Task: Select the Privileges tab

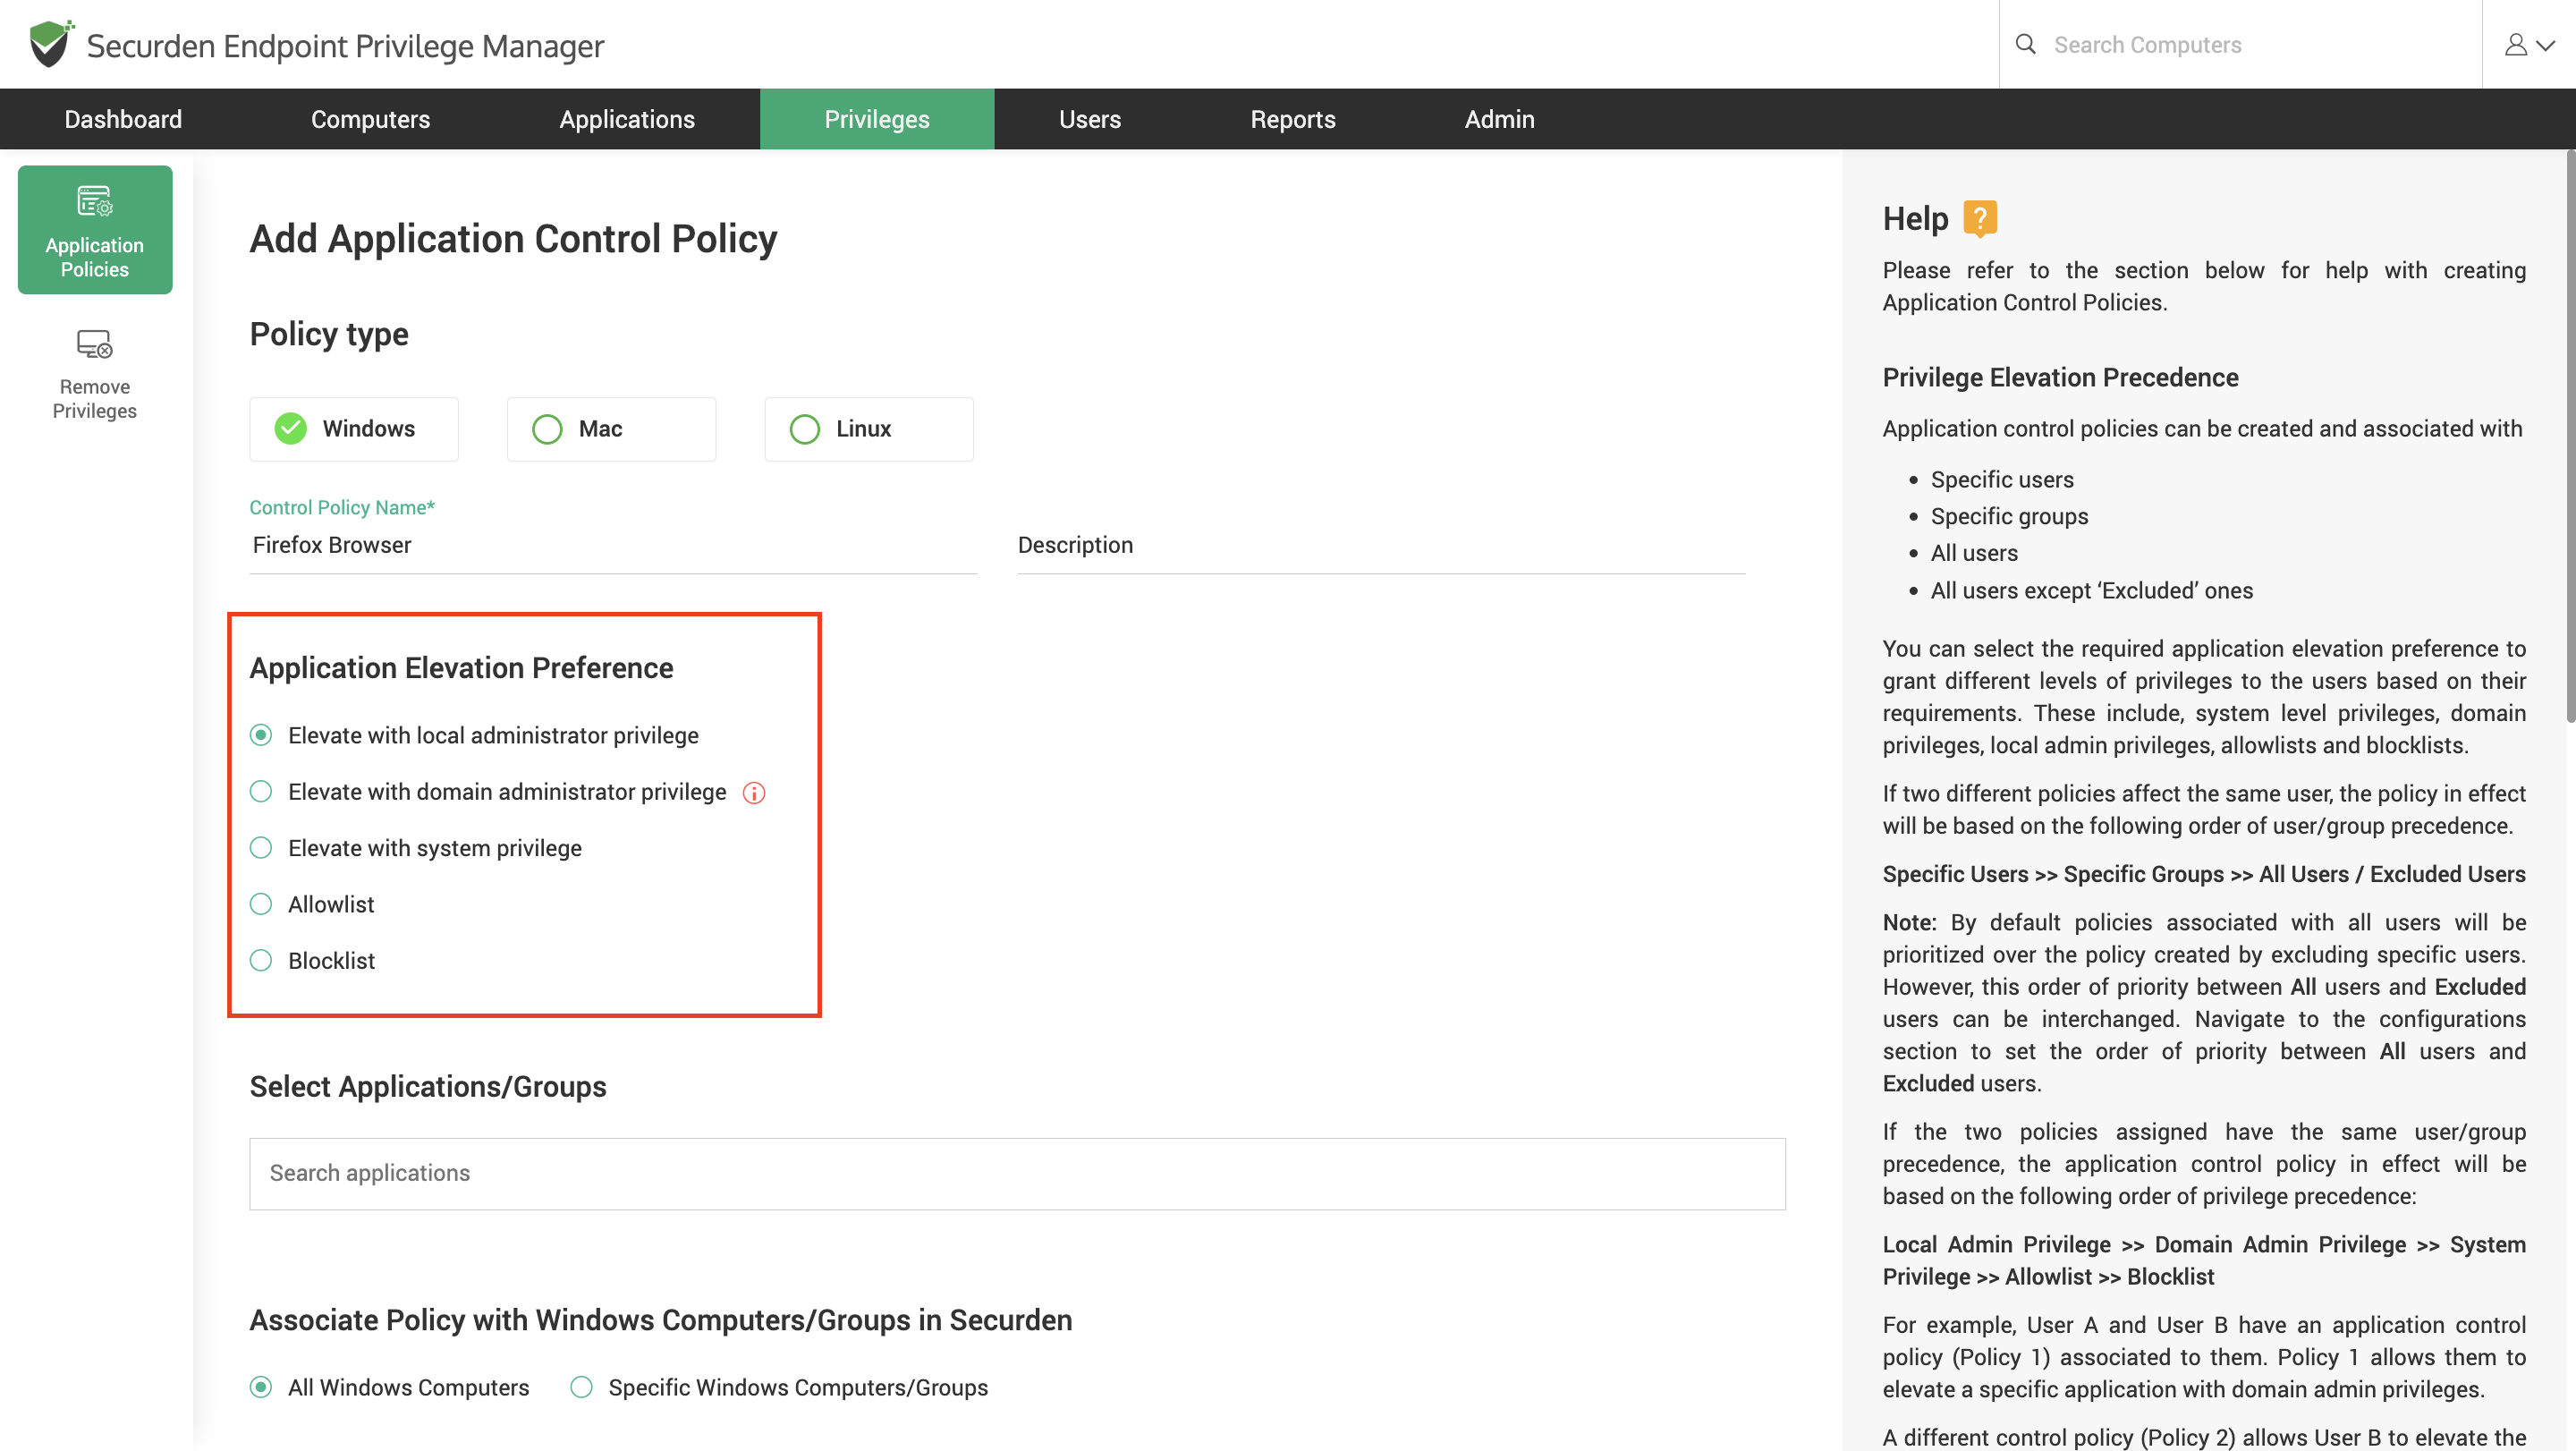Action: pos(877,119)
